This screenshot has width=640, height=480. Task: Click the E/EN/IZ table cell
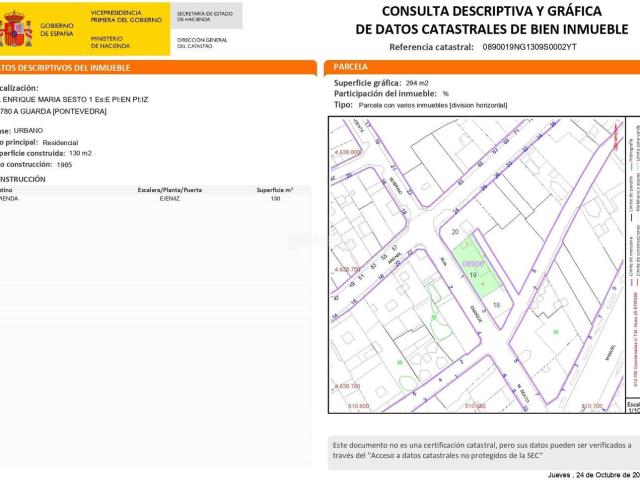coord(169,199)
